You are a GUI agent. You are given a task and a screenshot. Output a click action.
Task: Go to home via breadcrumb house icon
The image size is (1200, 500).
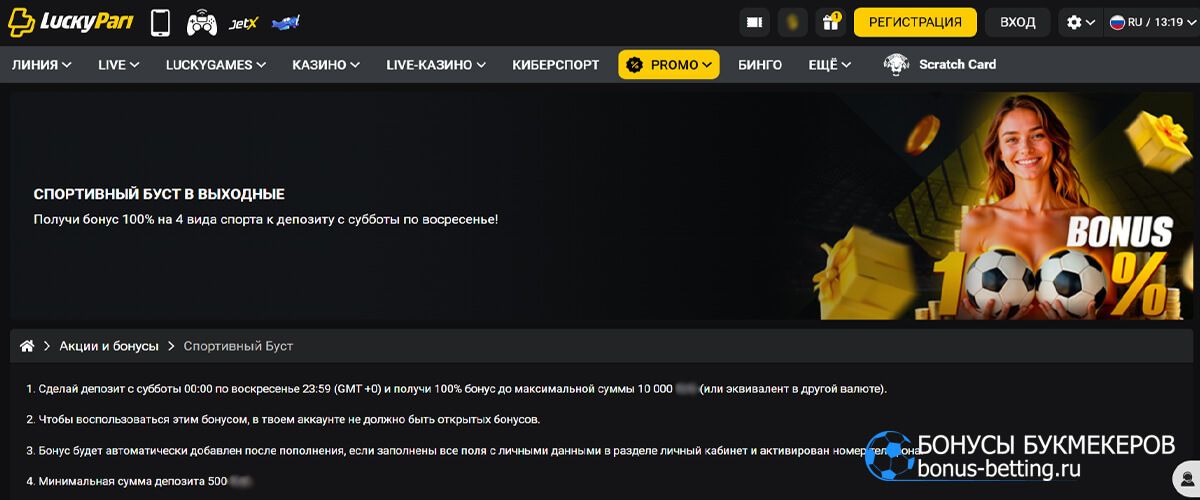pos(27,346)
